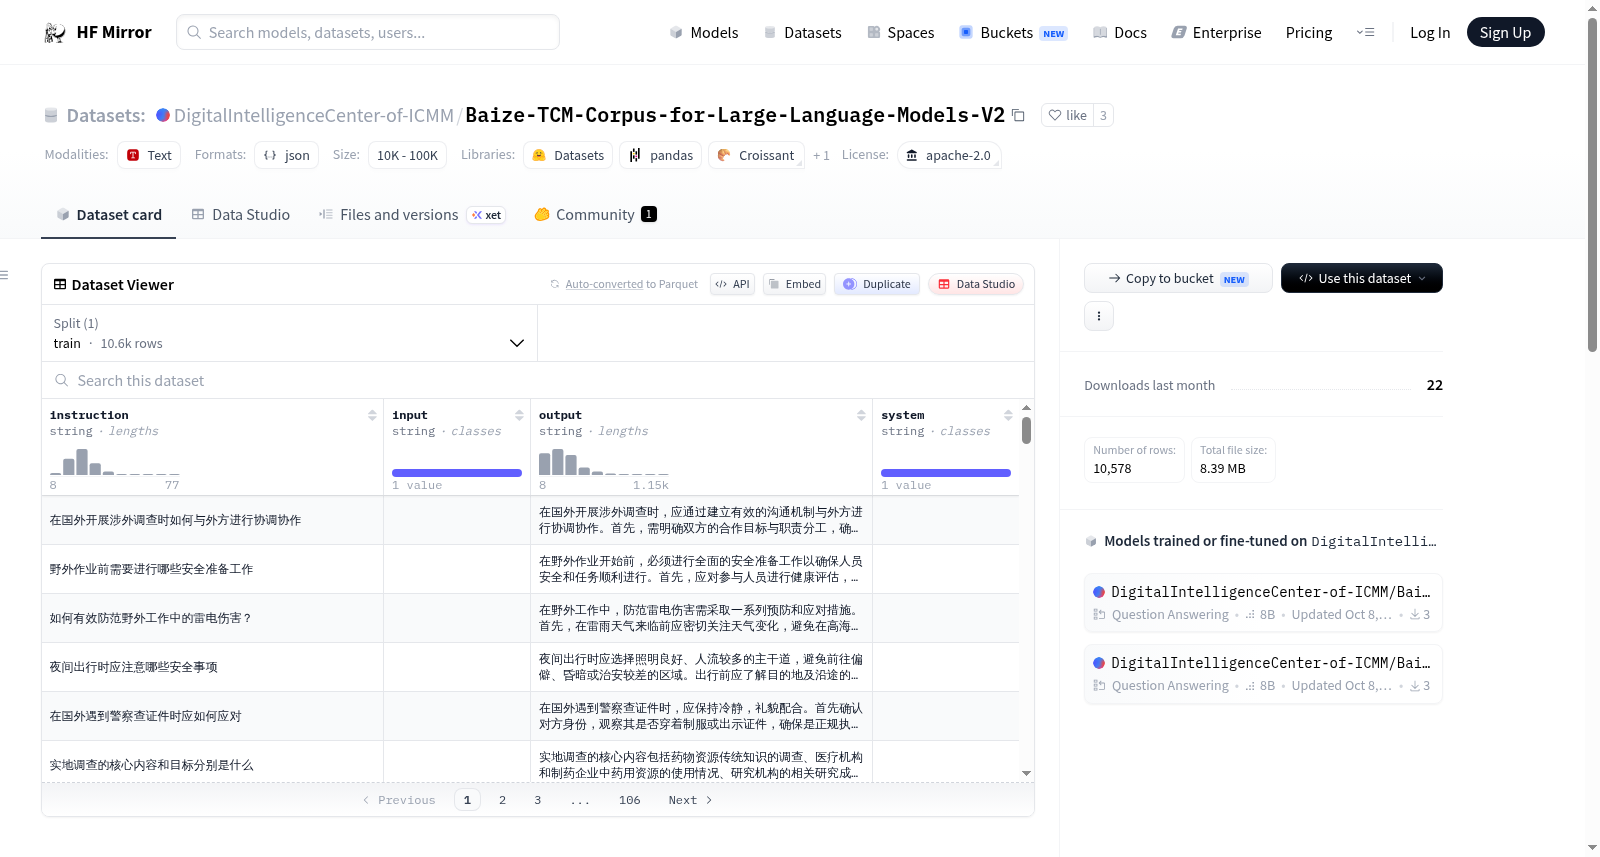Sort the instruction column
Image resolution: width=1600 pixels, height=857 pixels.
[x=372, y=415]
